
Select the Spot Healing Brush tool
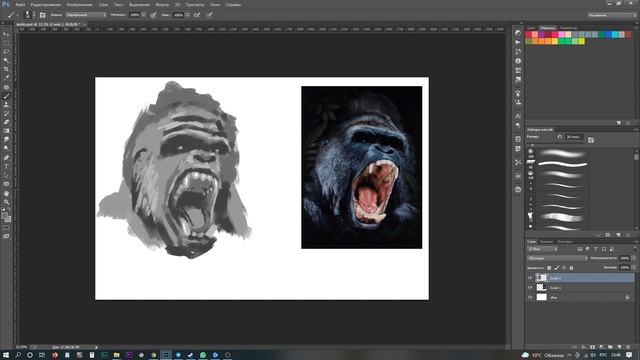coord(6,87)
